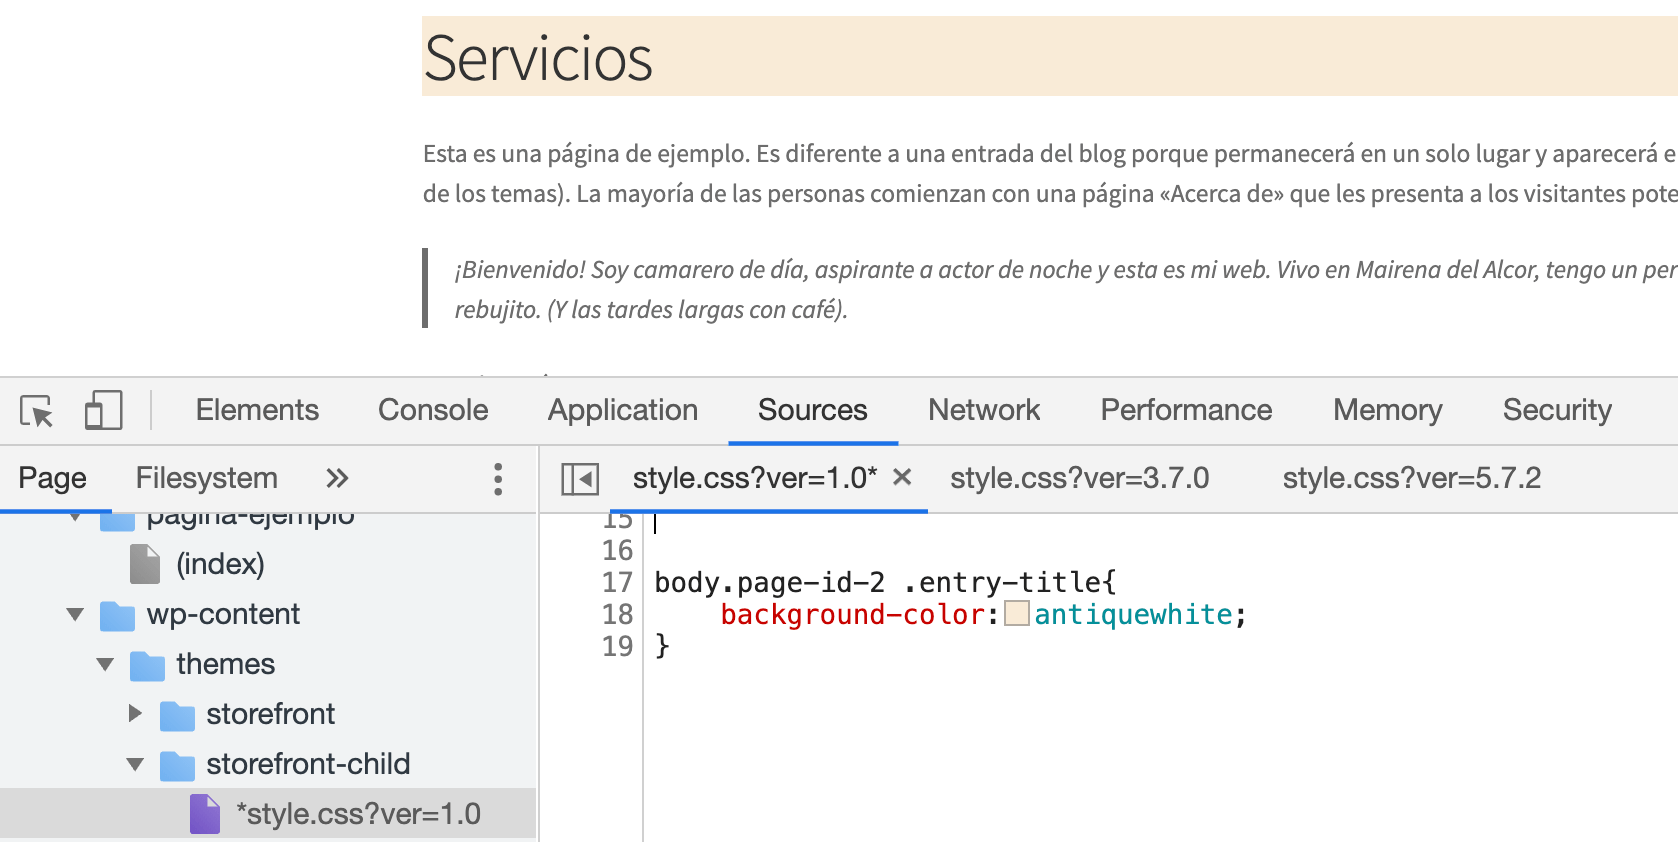Open the Network tab
1678x842 pixels.
[x=984, y=410]
